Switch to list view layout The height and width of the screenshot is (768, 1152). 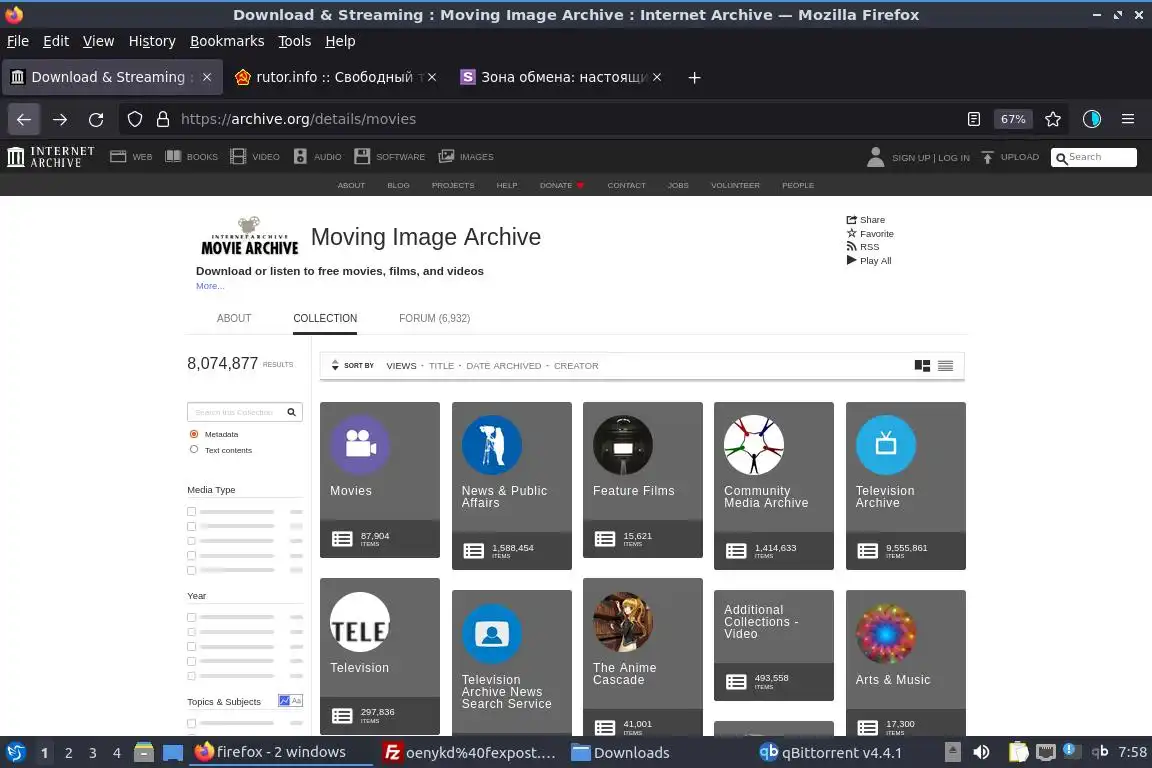(946, 365)
